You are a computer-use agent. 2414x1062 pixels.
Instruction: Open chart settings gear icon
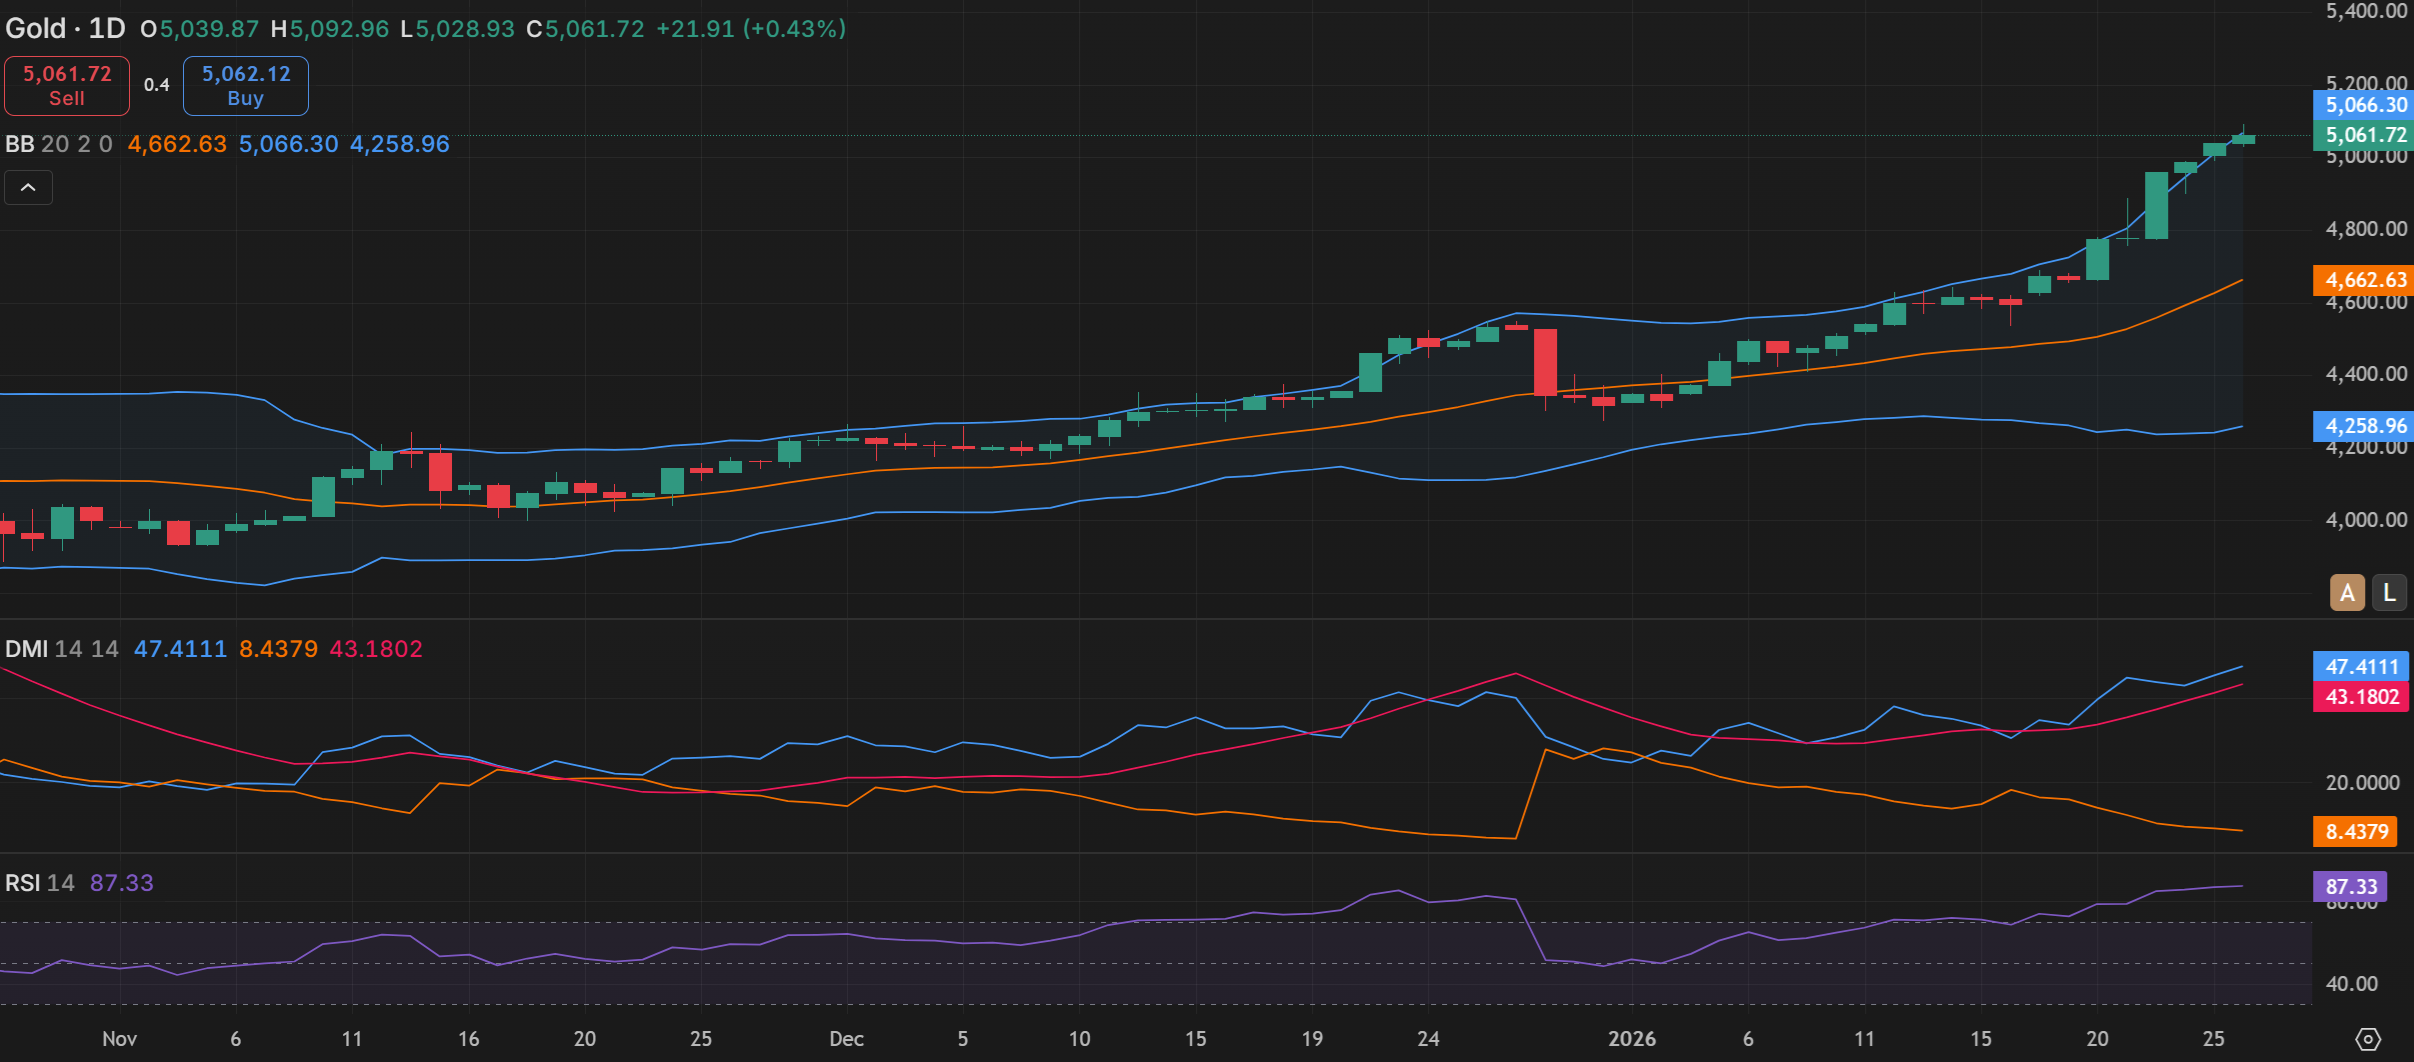[2368, 1039]
